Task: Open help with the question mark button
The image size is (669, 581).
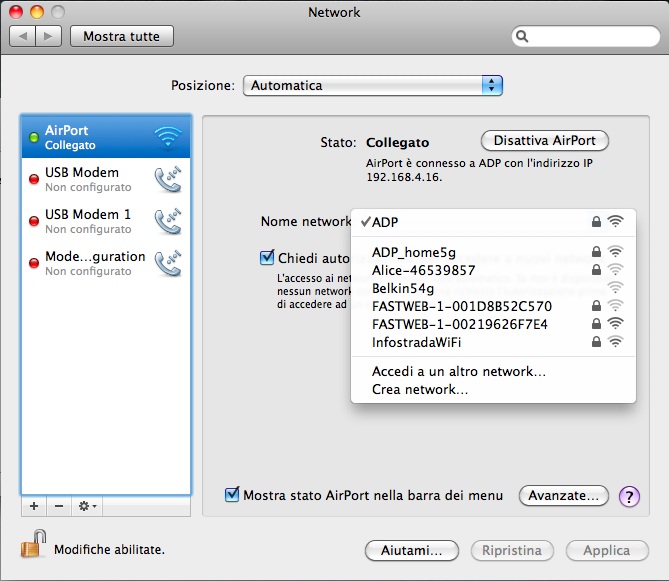Action: pyautogui.click(x=629, y=497)
